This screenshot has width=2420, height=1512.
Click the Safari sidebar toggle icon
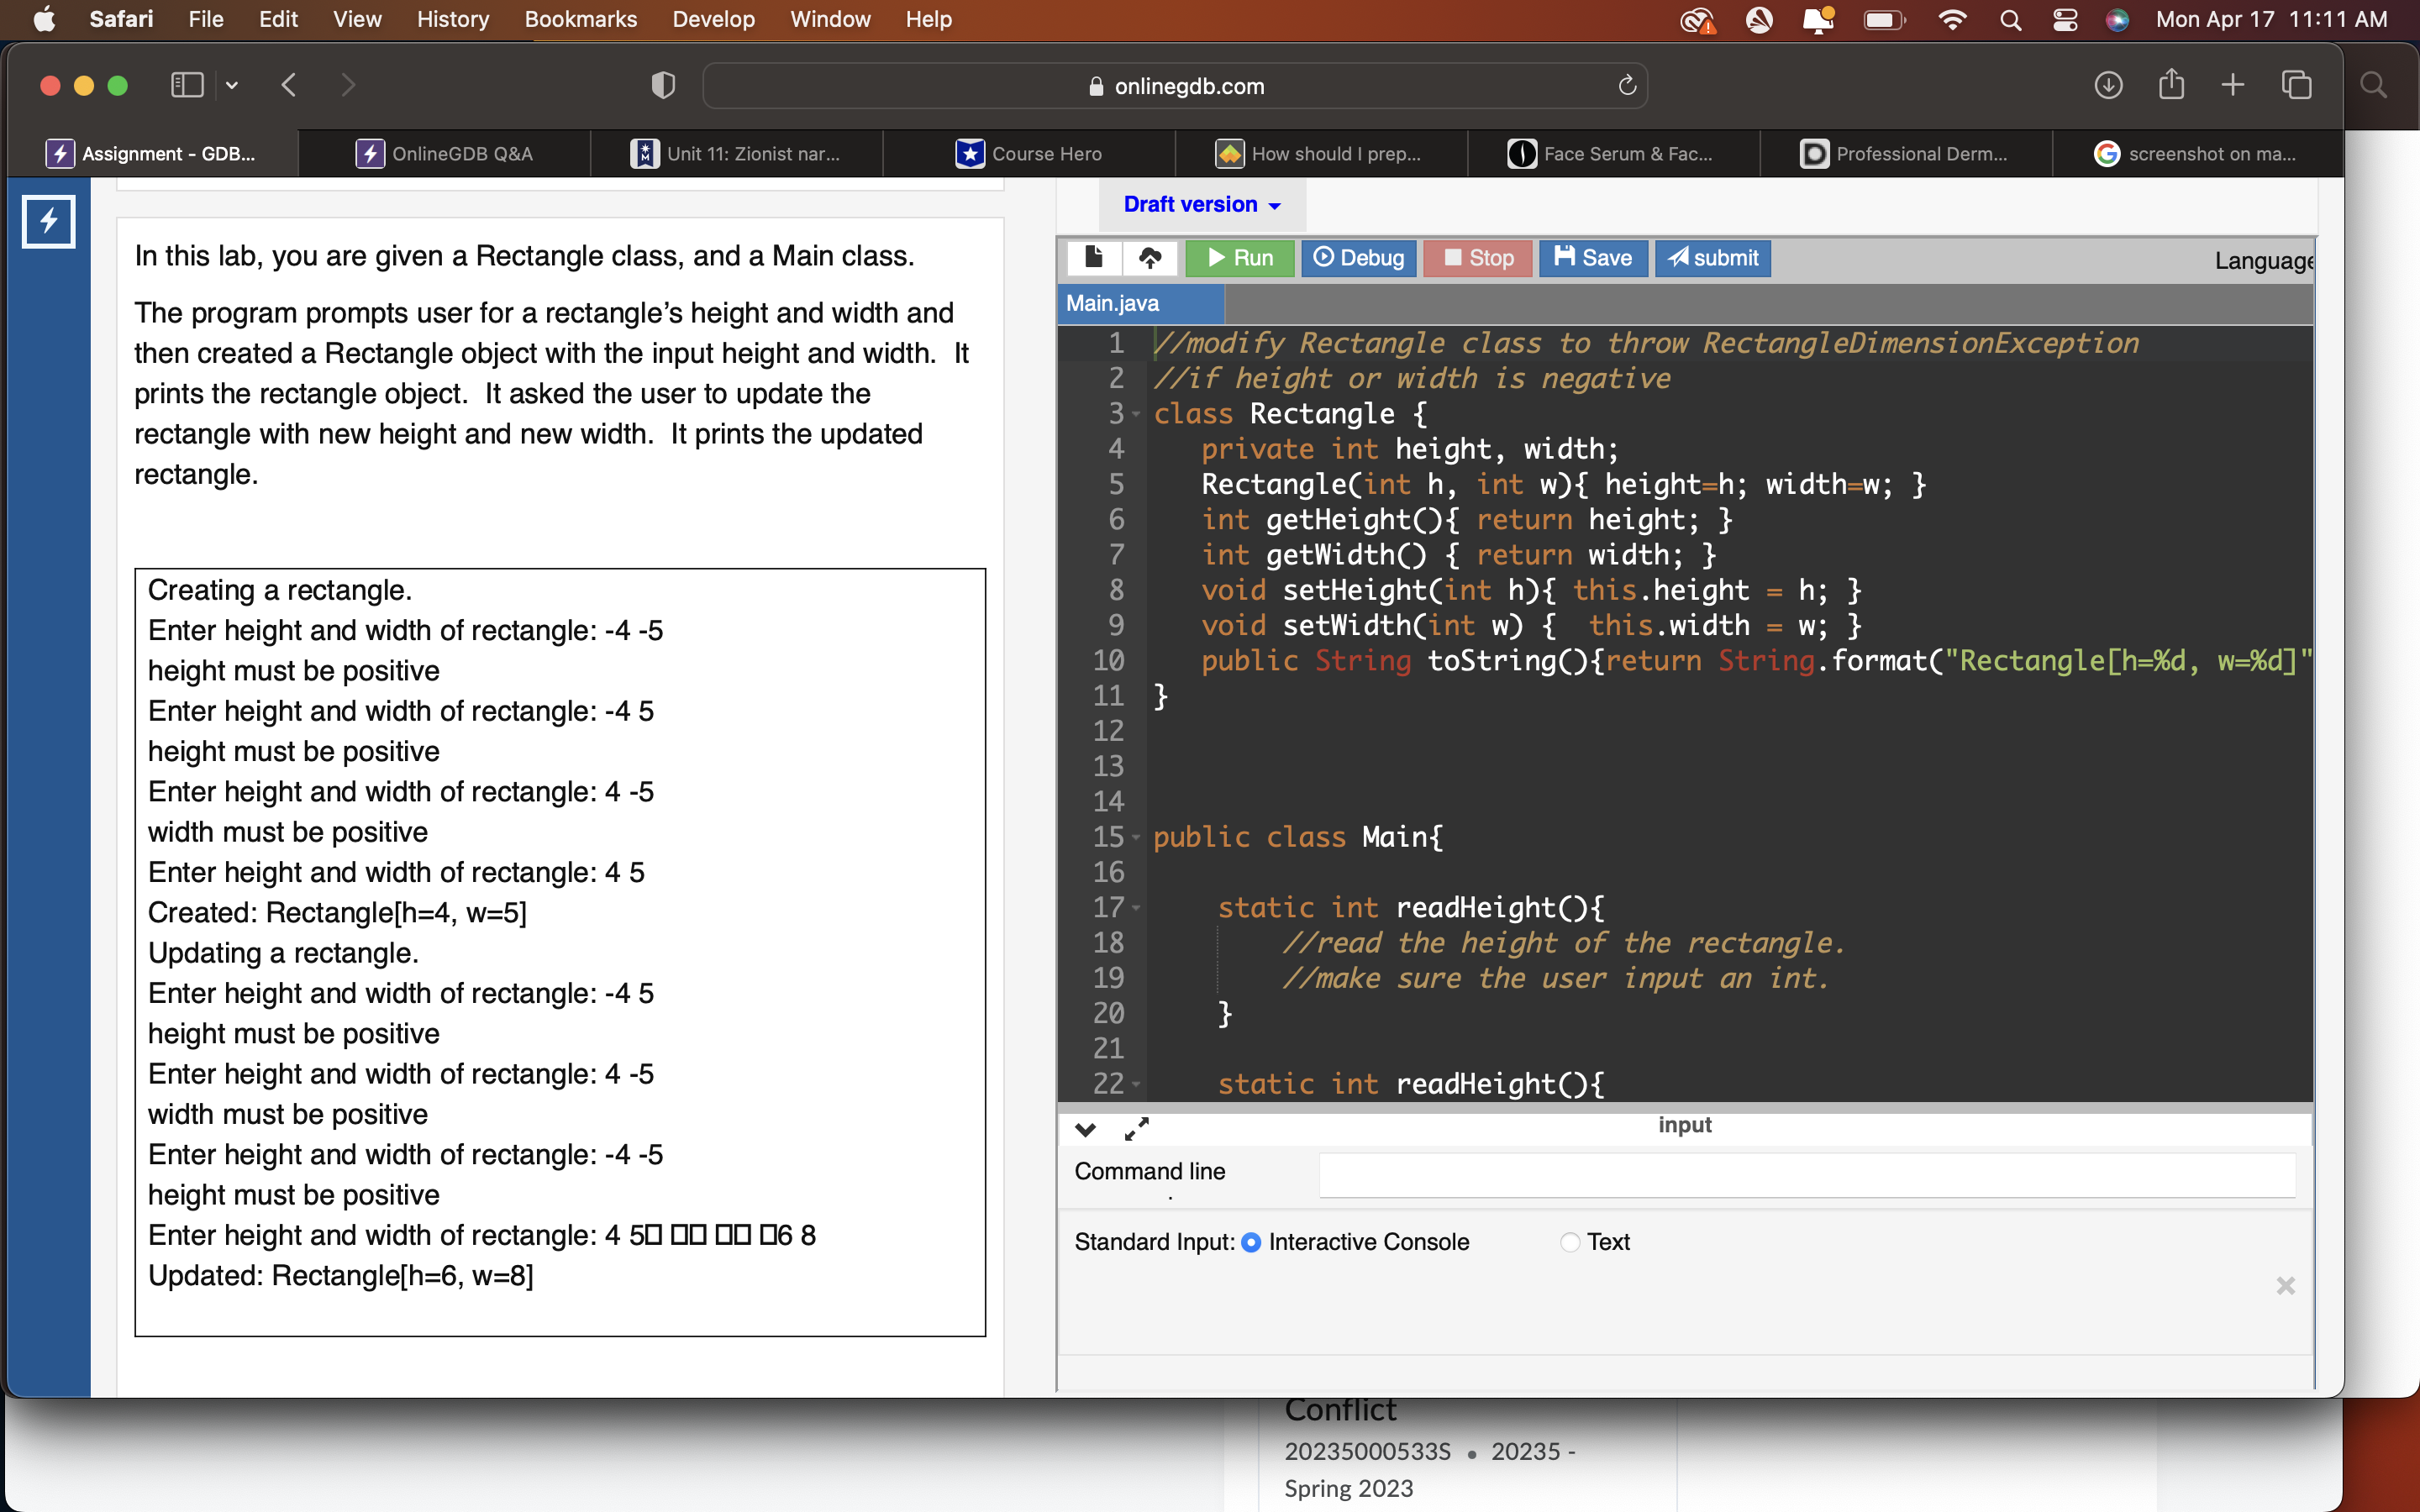point(187,86)
